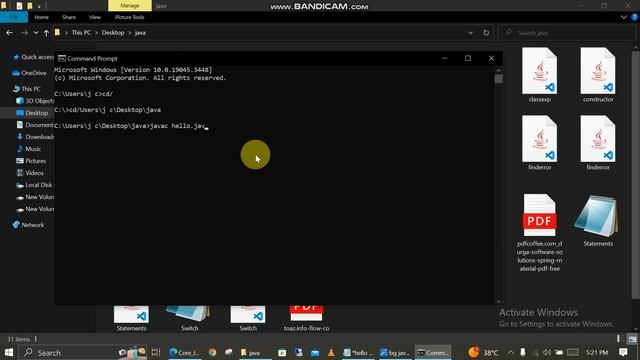
Task: Open Documents in navigation pane
Action: click(35, 125)
